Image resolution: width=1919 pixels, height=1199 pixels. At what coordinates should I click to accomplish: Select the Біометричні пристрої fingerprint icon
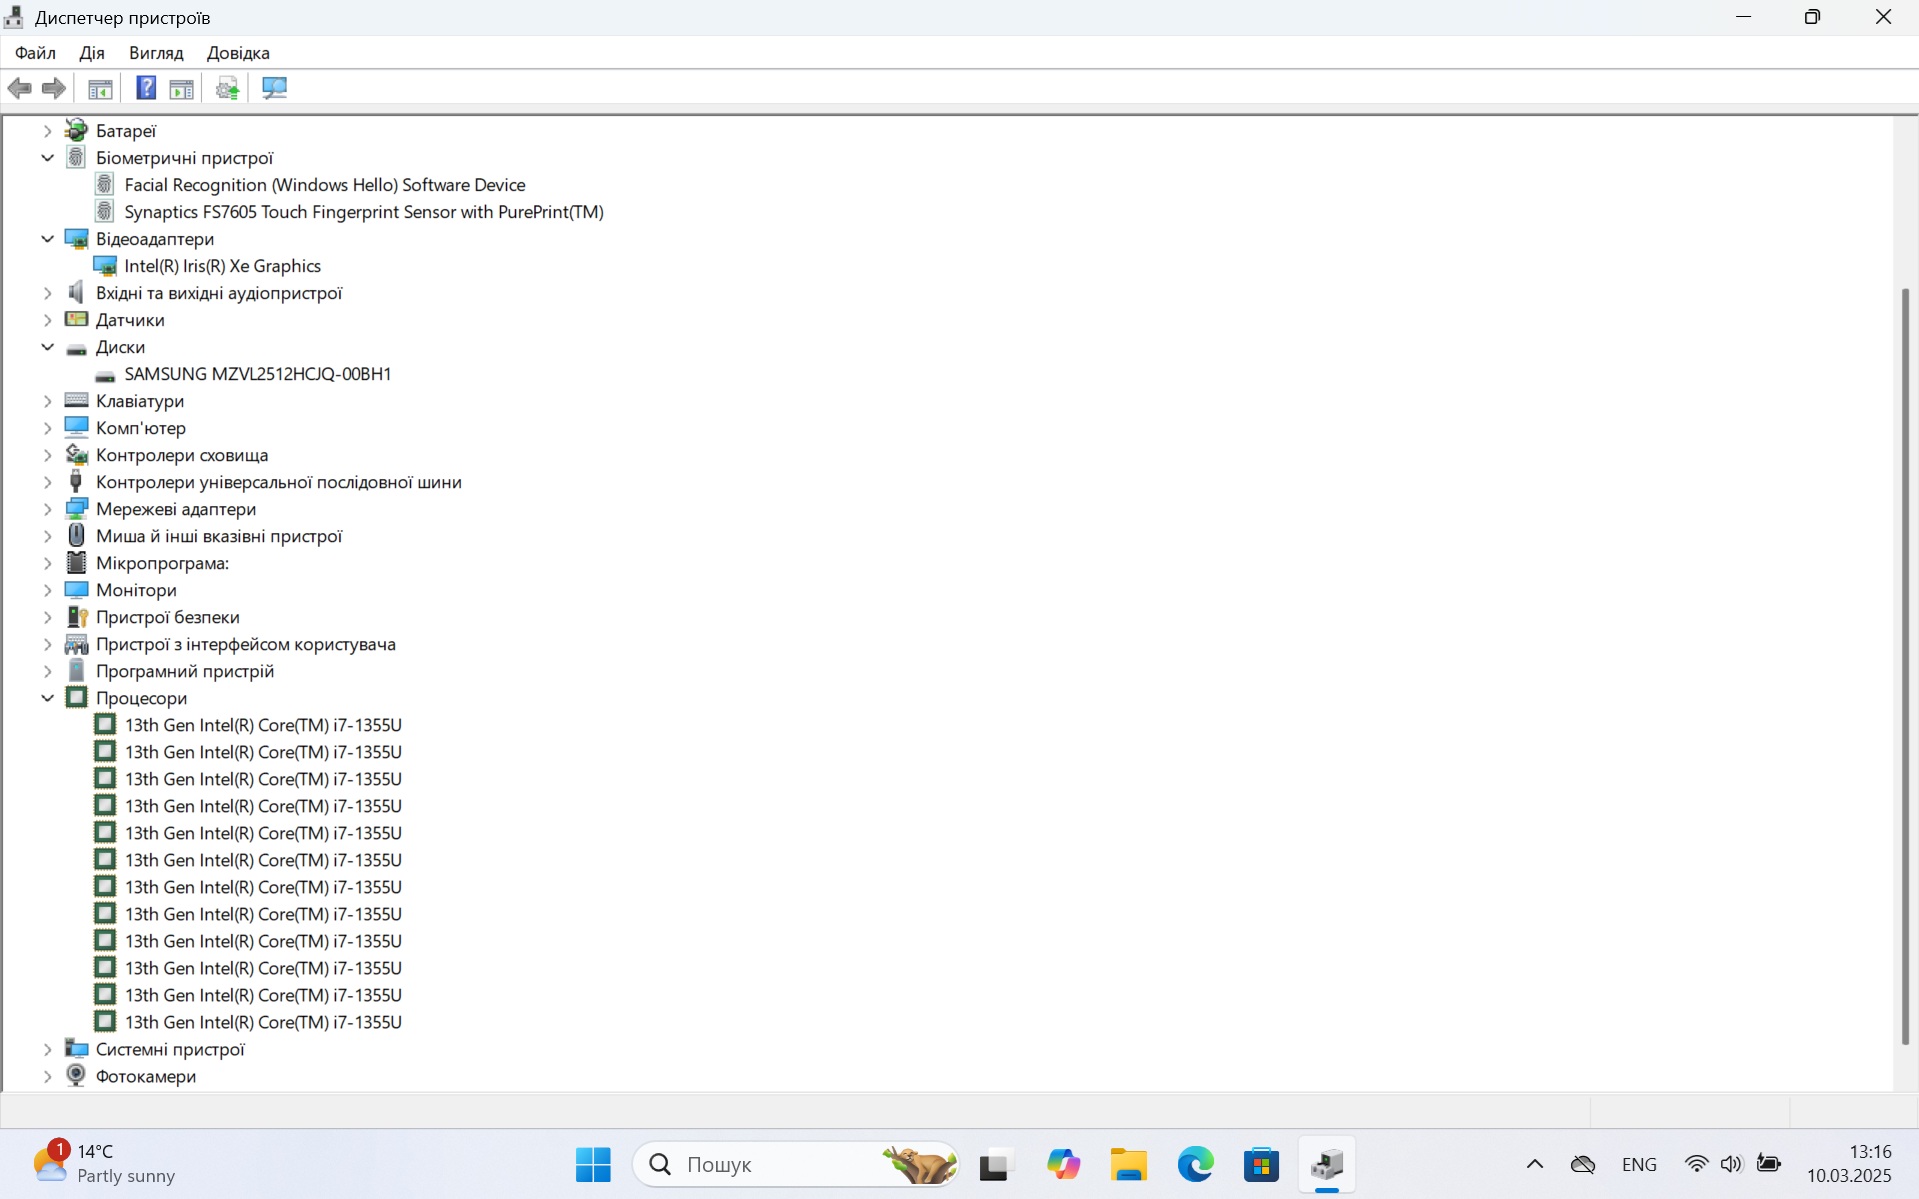point(76,157)
